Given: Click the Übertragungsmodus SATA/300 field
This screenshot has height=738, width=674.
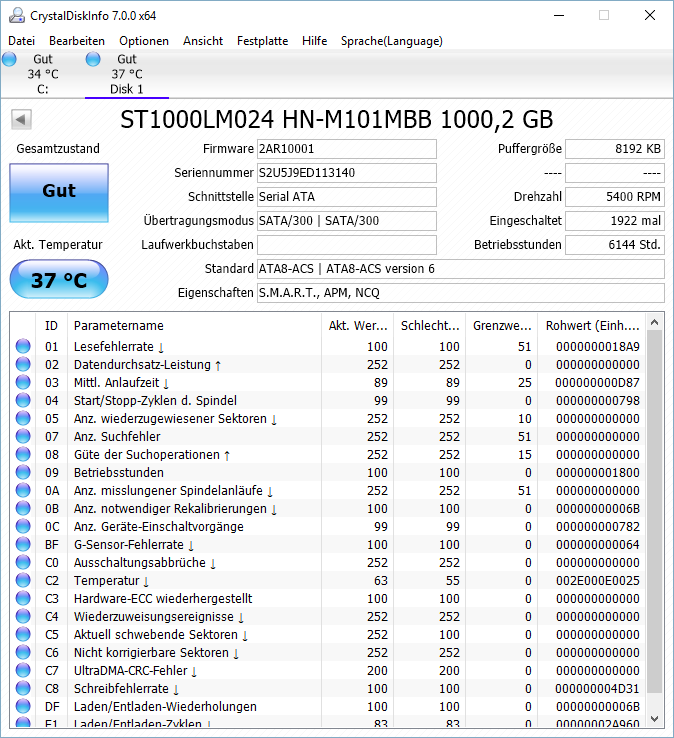Looking at the screenshot, I should pos(347,221).
